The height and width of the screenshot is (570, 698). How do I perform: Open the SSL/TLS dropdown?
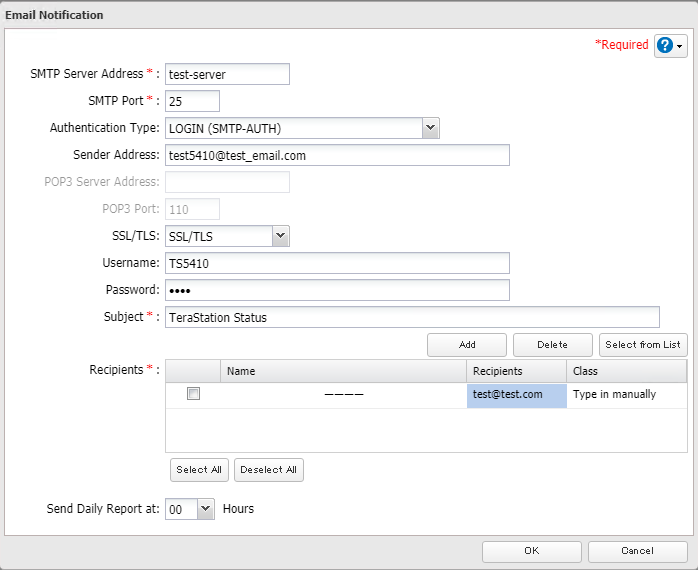click(x=280, y=236)
